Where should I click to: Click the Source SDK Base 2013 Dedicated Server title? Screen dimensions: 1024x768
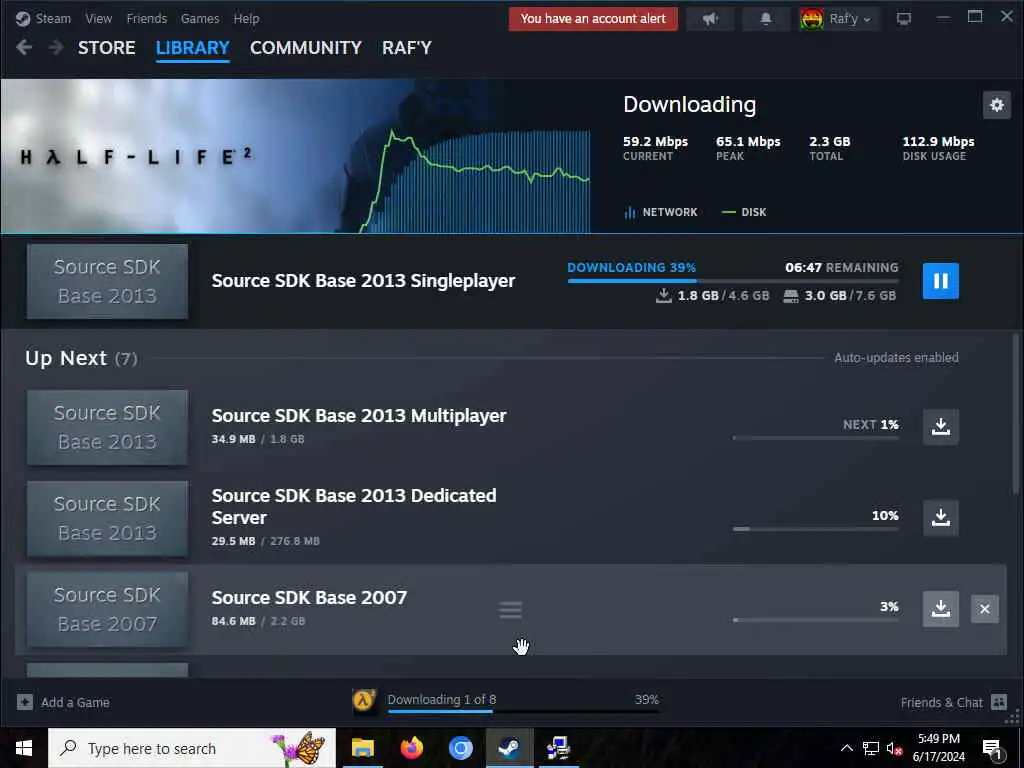tap(354, 506)
